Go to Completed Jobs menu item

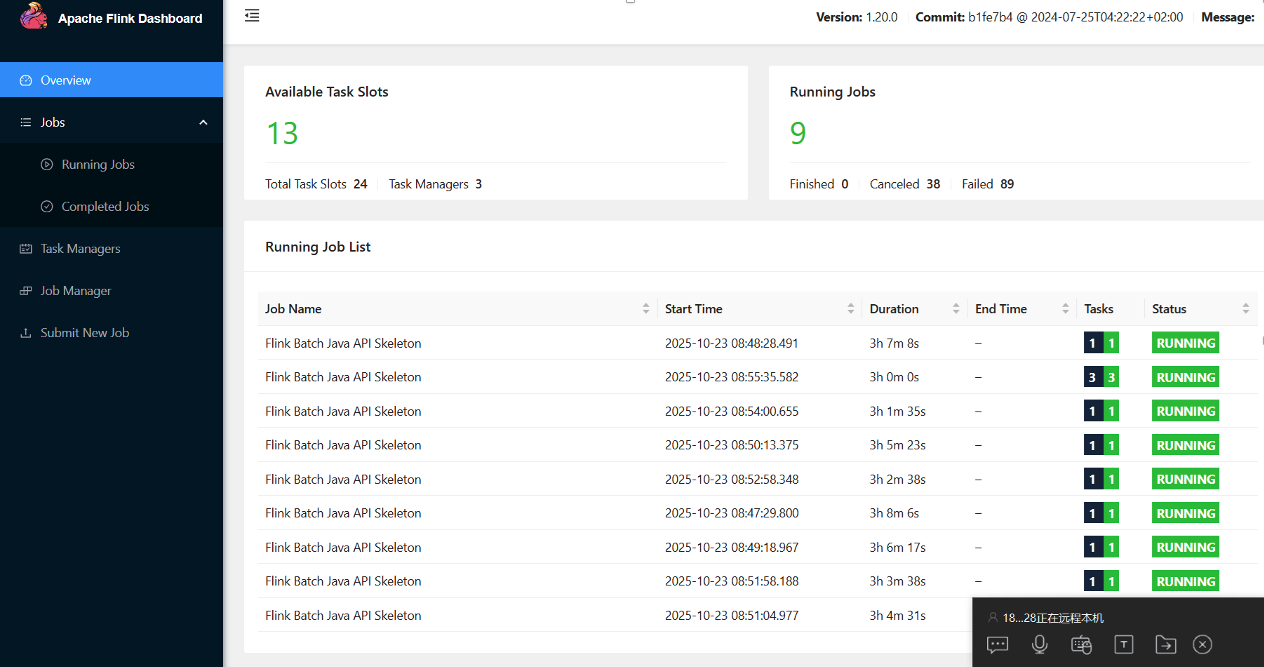pos(105,206)
